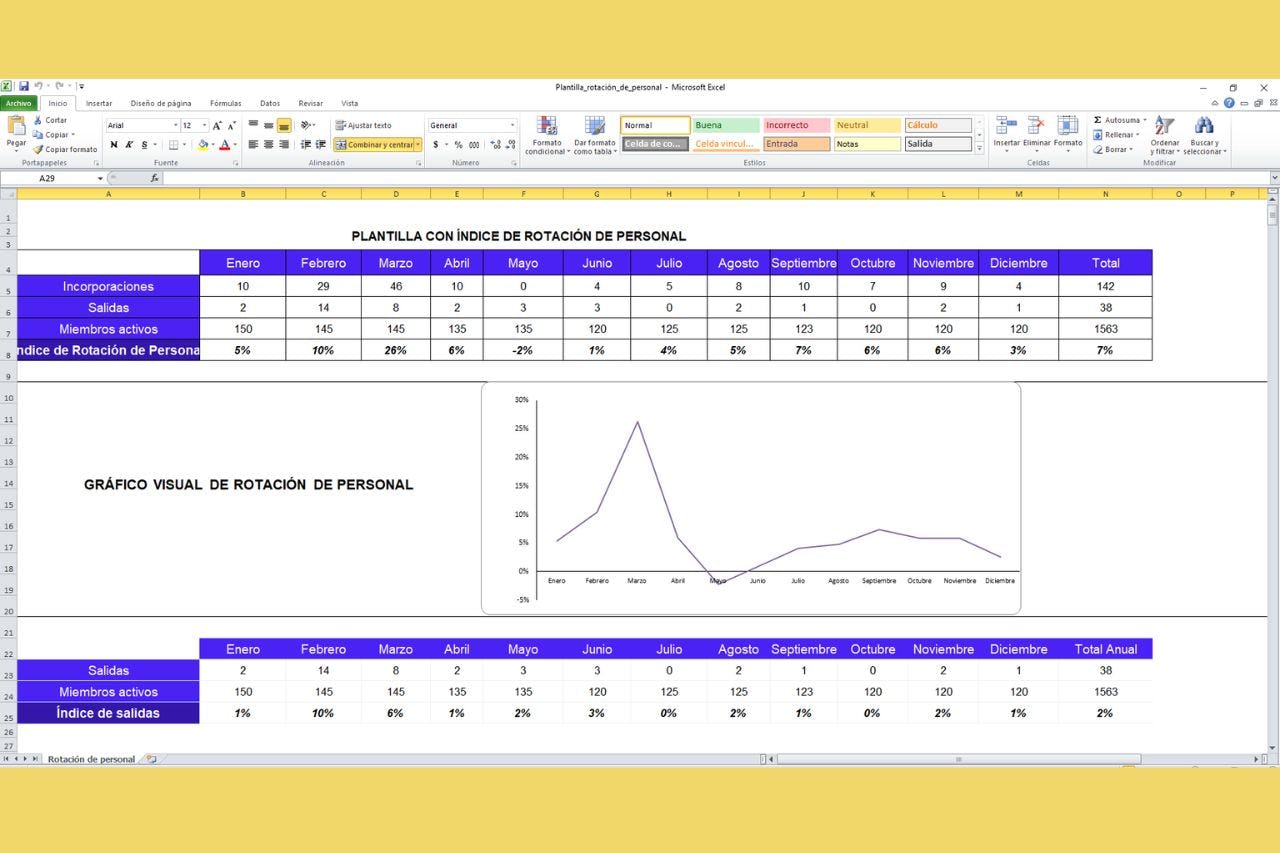Click the Autosuma button
Image resolution: width=1280 pixels, height=853 pixels.
pyautogui.click(x=1116, y=120)
